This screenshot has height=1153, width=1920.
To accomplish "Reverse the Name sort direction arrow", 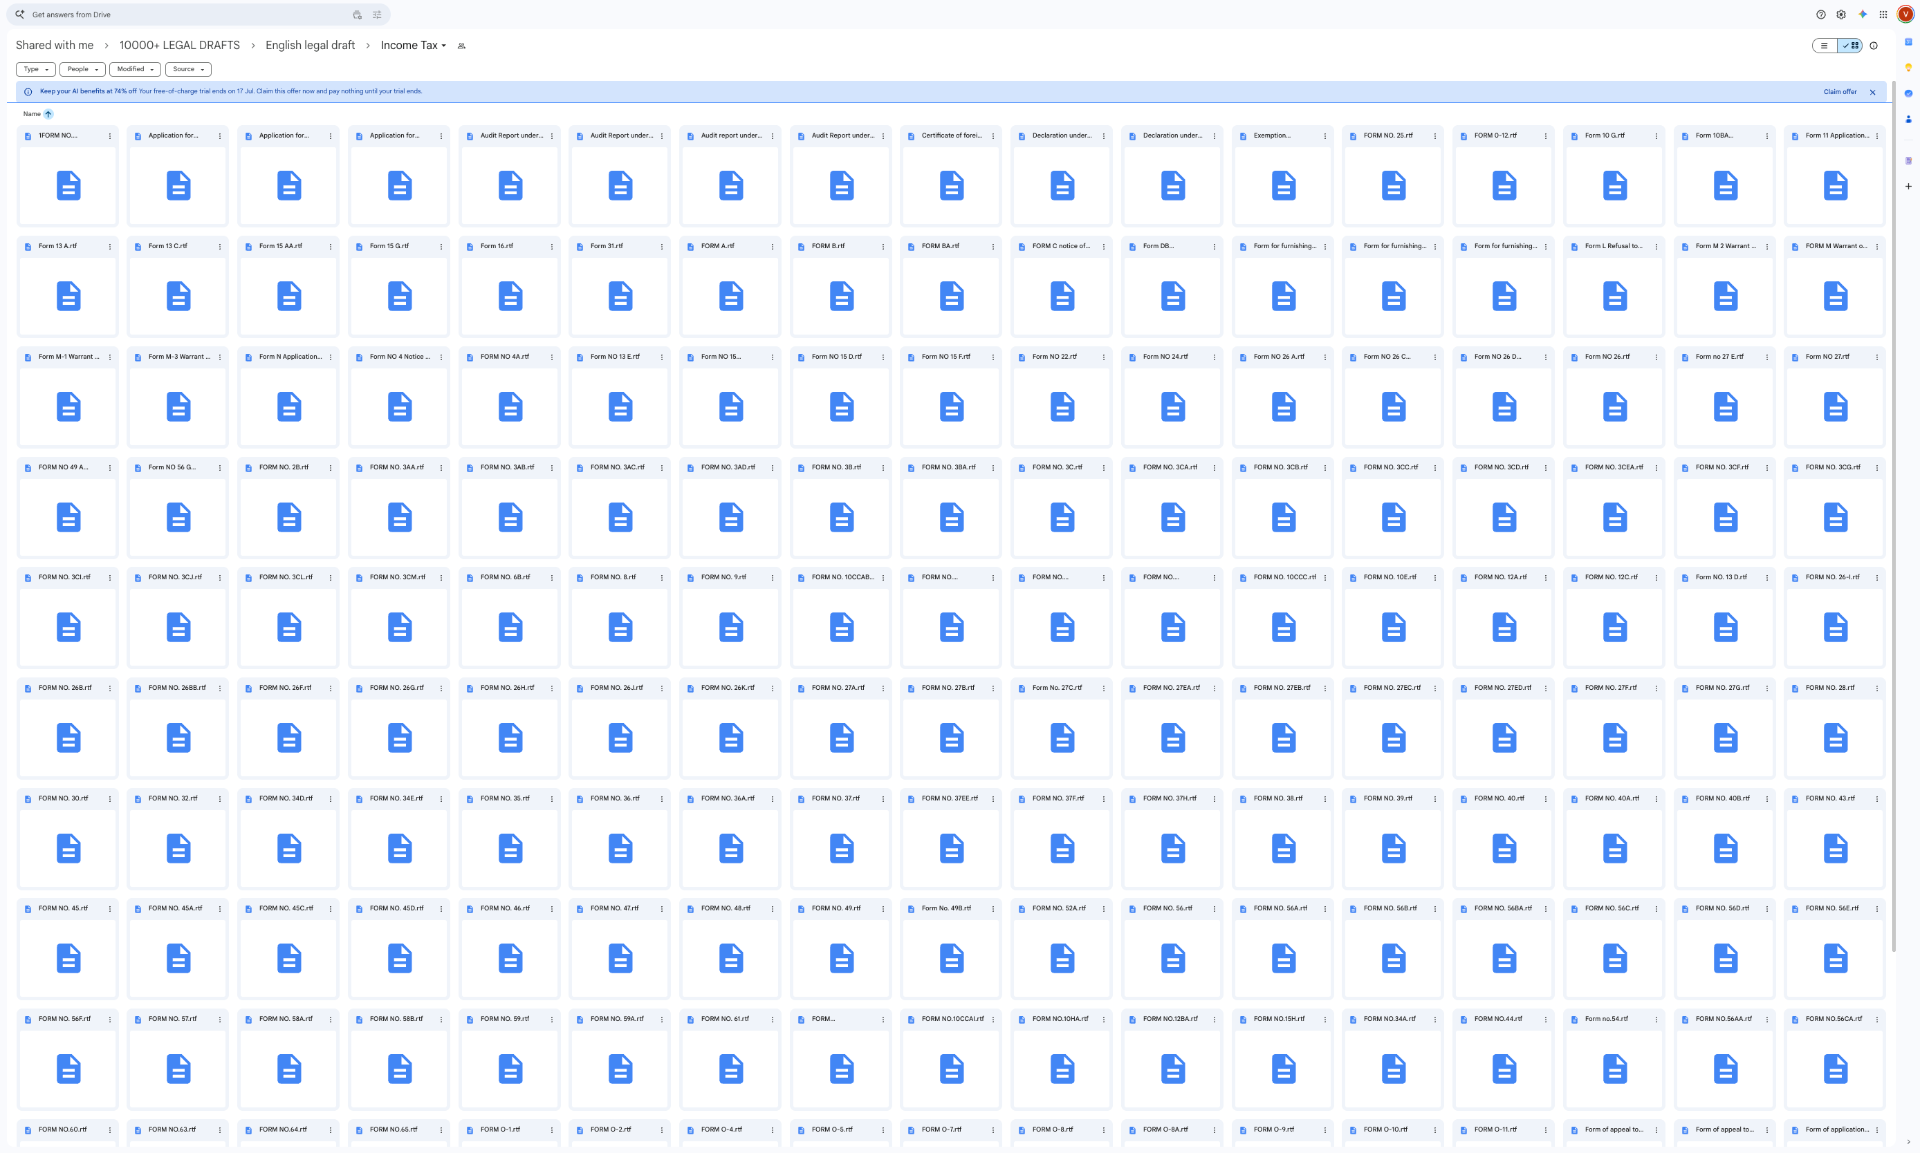I will pyautogui.click(x=48, y=114).
